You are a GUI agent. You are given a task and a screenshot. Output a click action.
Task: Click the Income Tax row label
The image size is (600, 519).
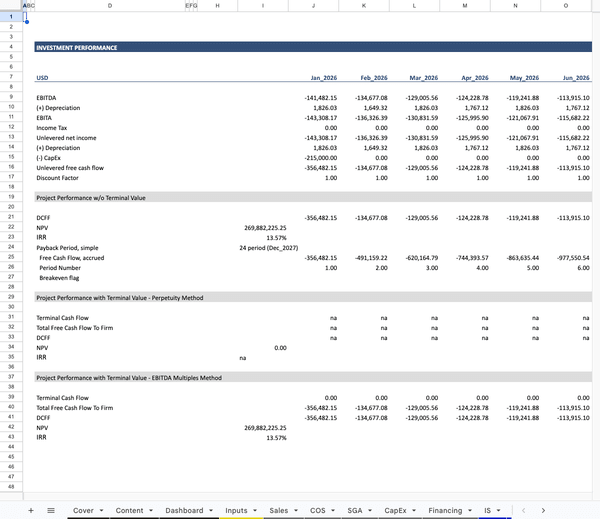point(52,128)
